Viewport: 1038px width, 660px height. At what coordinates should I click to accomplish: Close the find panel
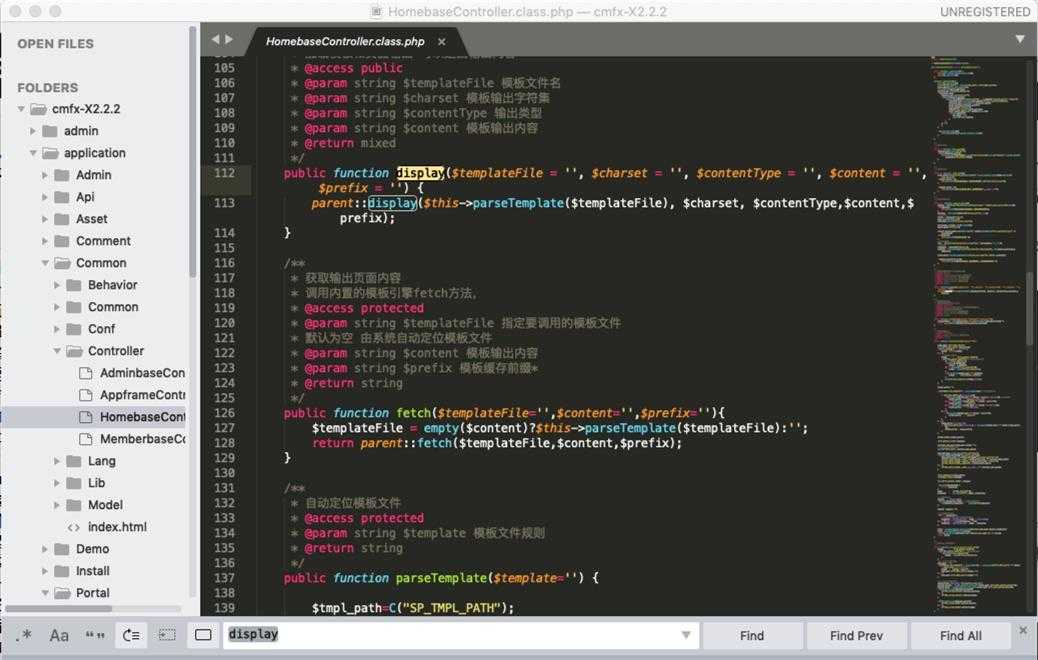[x=1023, y=630]
